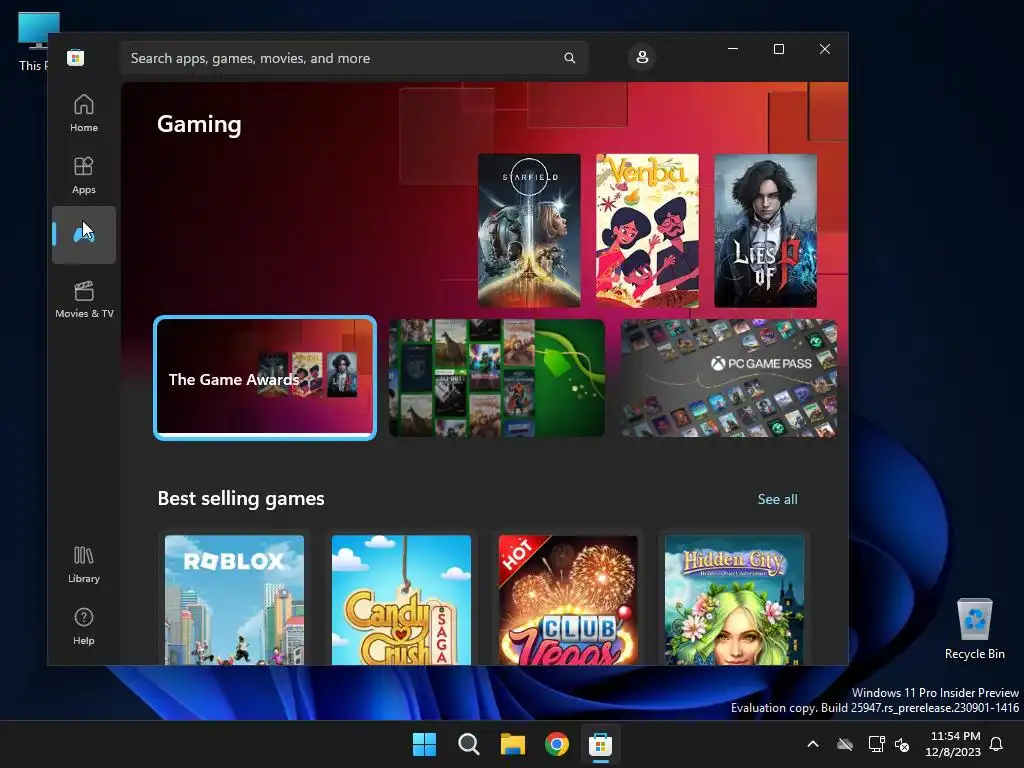Click the search magnifier icon
1024x768 pixels.
pos(569,58)
